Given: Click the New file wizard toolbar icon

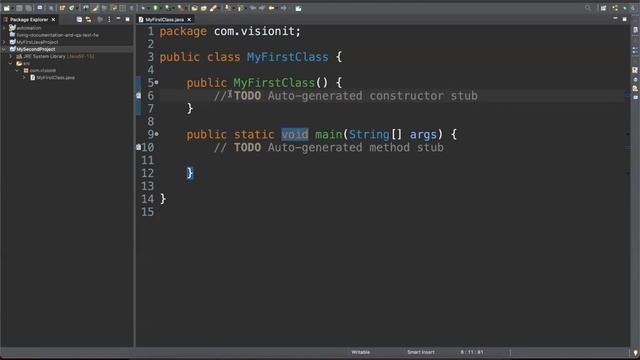Looking at the screenshot, I should pyautogui.click(x=7, y=8).
